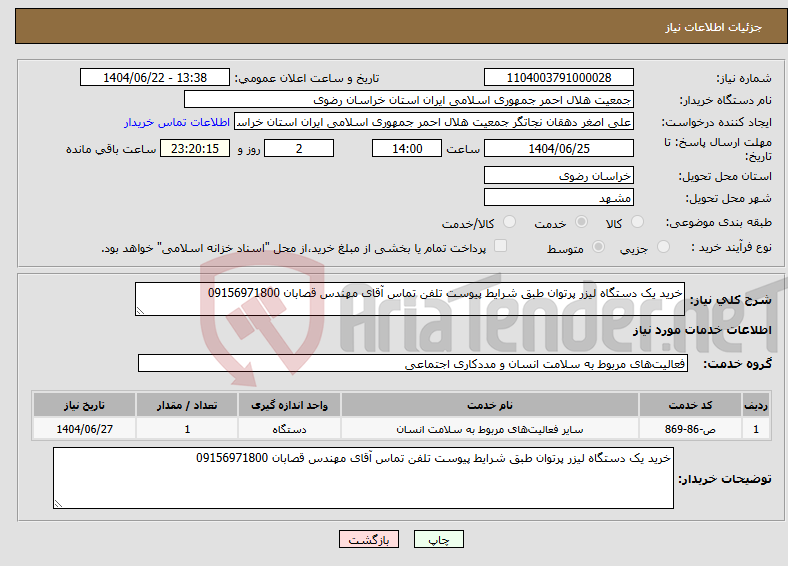
Task: Click the quantity cell beside دستگاه
Action: tap(187, 429)
